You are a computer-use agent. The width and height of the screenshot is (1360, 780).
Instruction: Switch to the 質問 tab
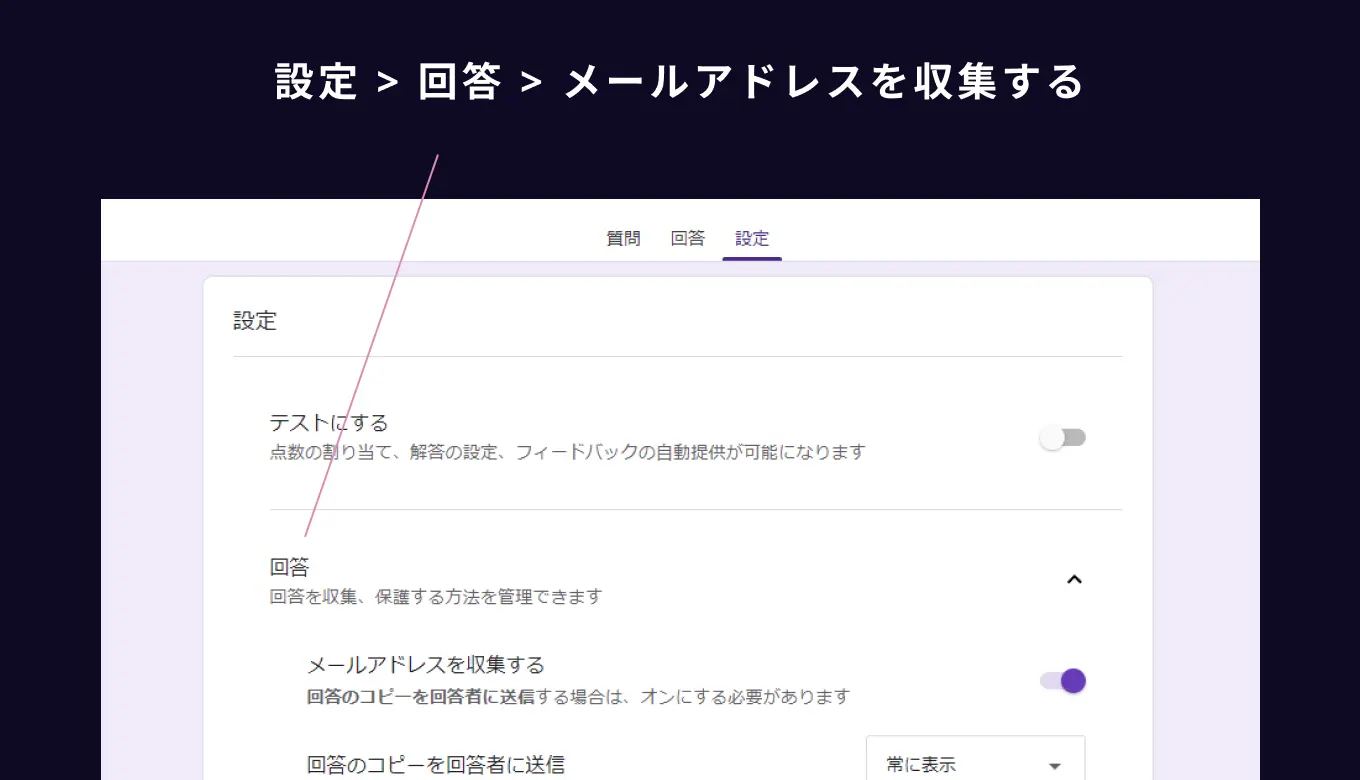tap(623, 238)
